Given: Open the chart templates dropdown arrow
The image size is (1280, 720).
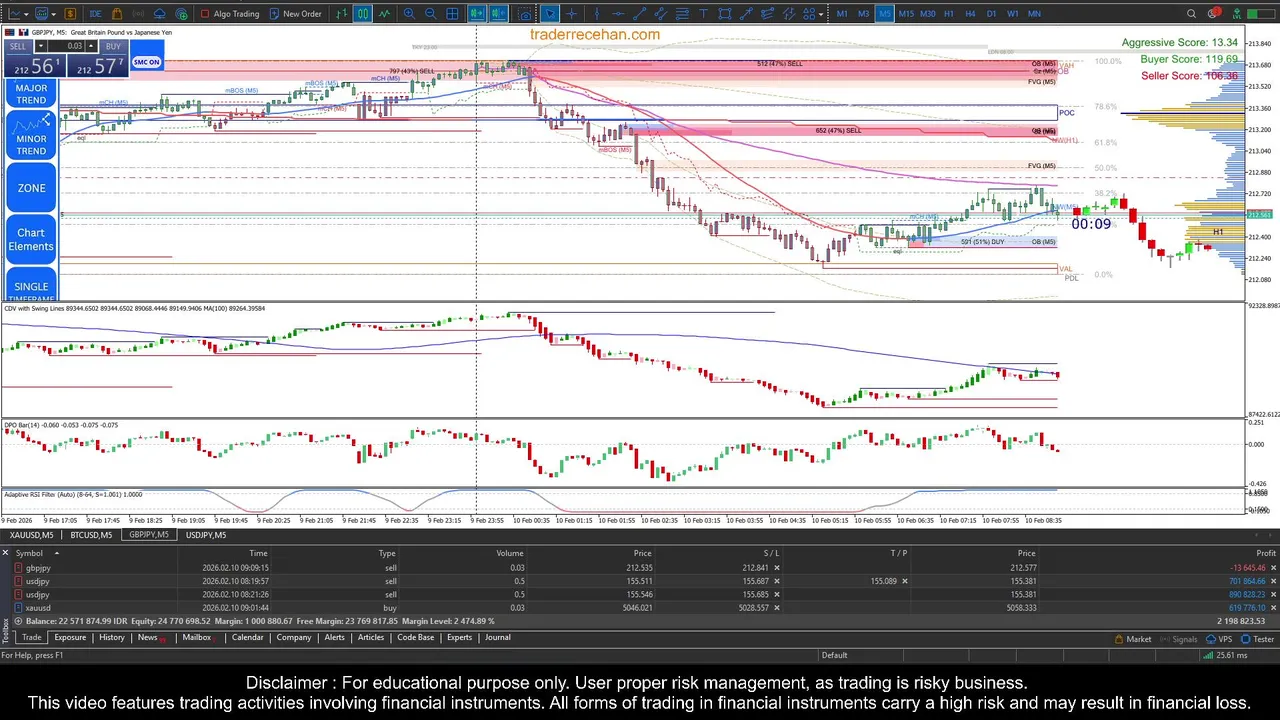Looking at the screenshot, I should pos(53,14).
